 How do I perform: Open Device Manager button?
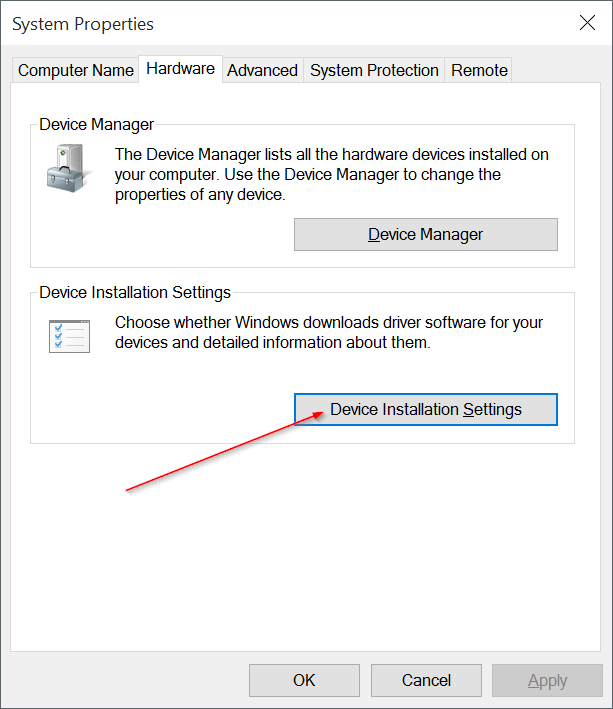click(x=425, y=234)
